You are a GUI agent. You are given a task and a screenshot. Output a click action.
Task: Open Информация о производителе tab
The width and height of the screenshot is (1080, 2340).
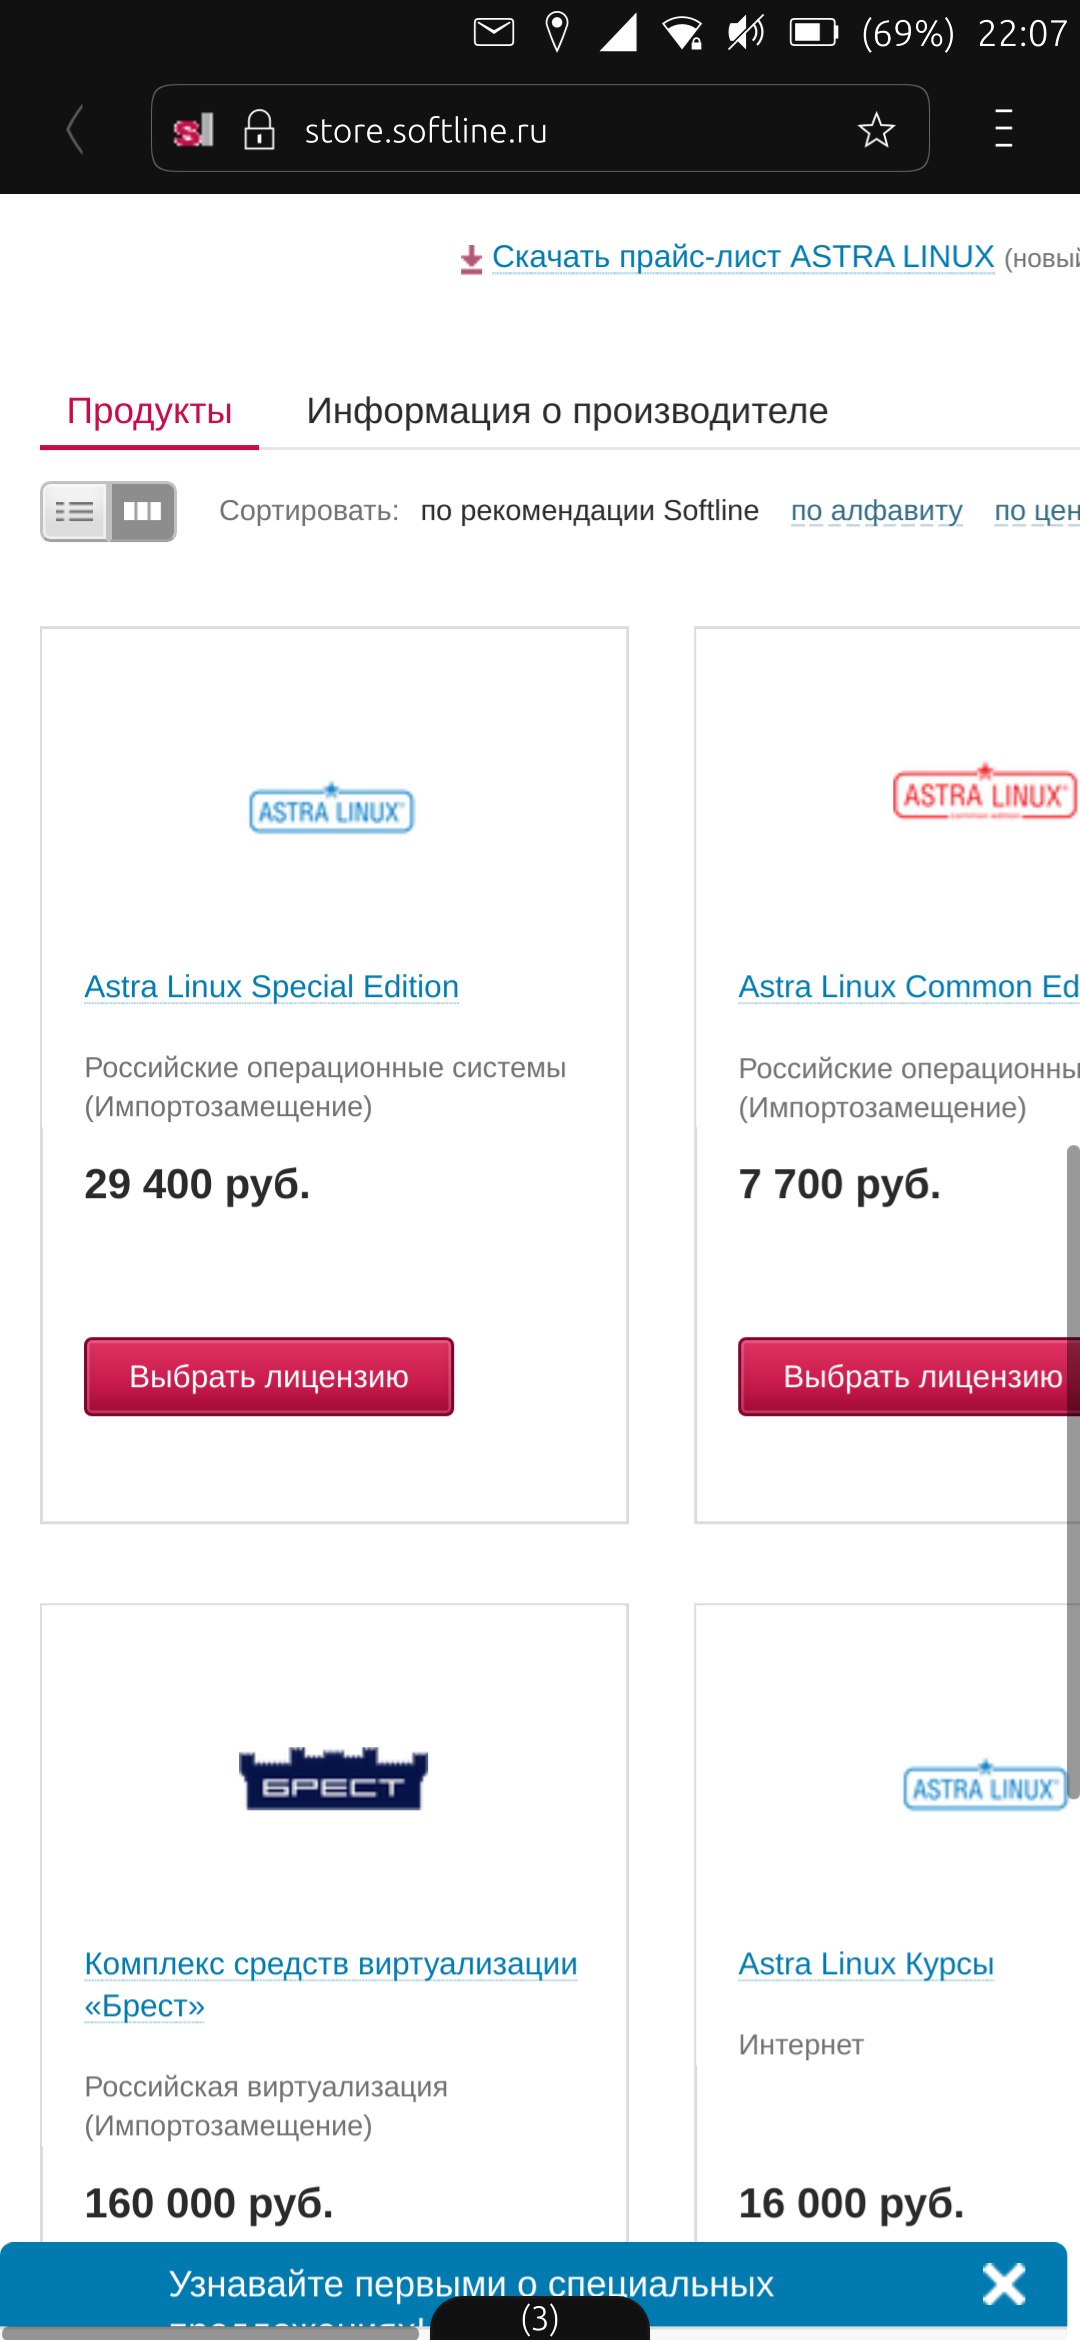pyautogui.click(x=568, y=411)
